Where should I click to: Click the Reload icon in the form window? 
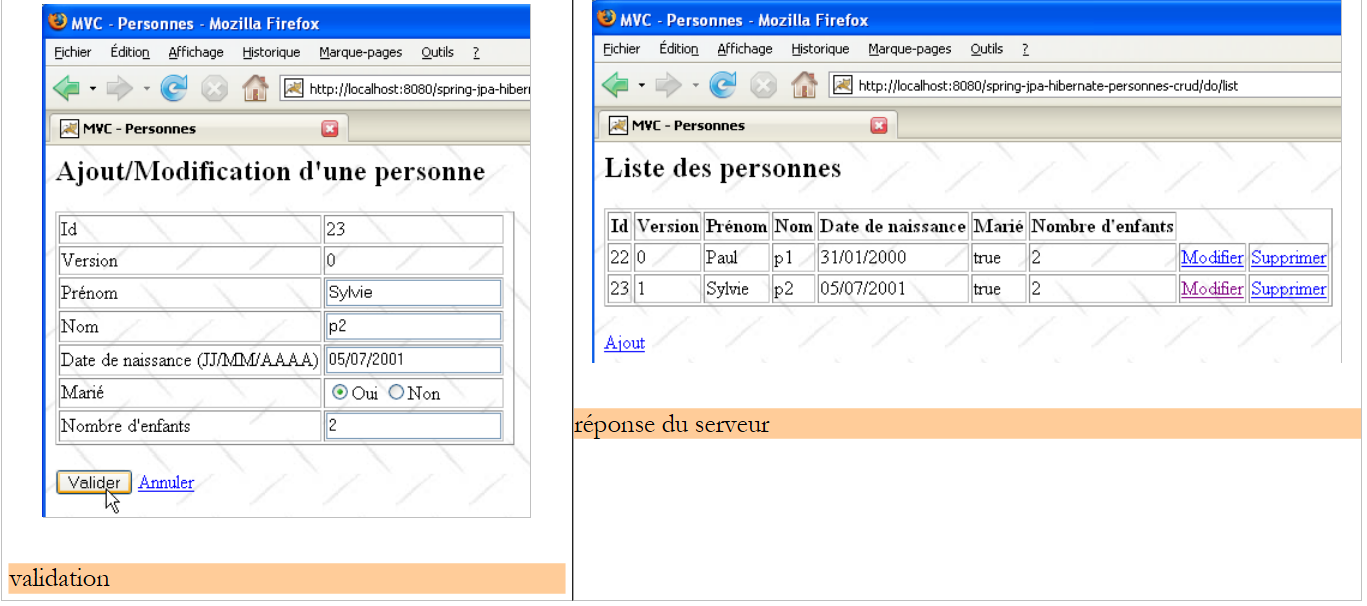174,89
